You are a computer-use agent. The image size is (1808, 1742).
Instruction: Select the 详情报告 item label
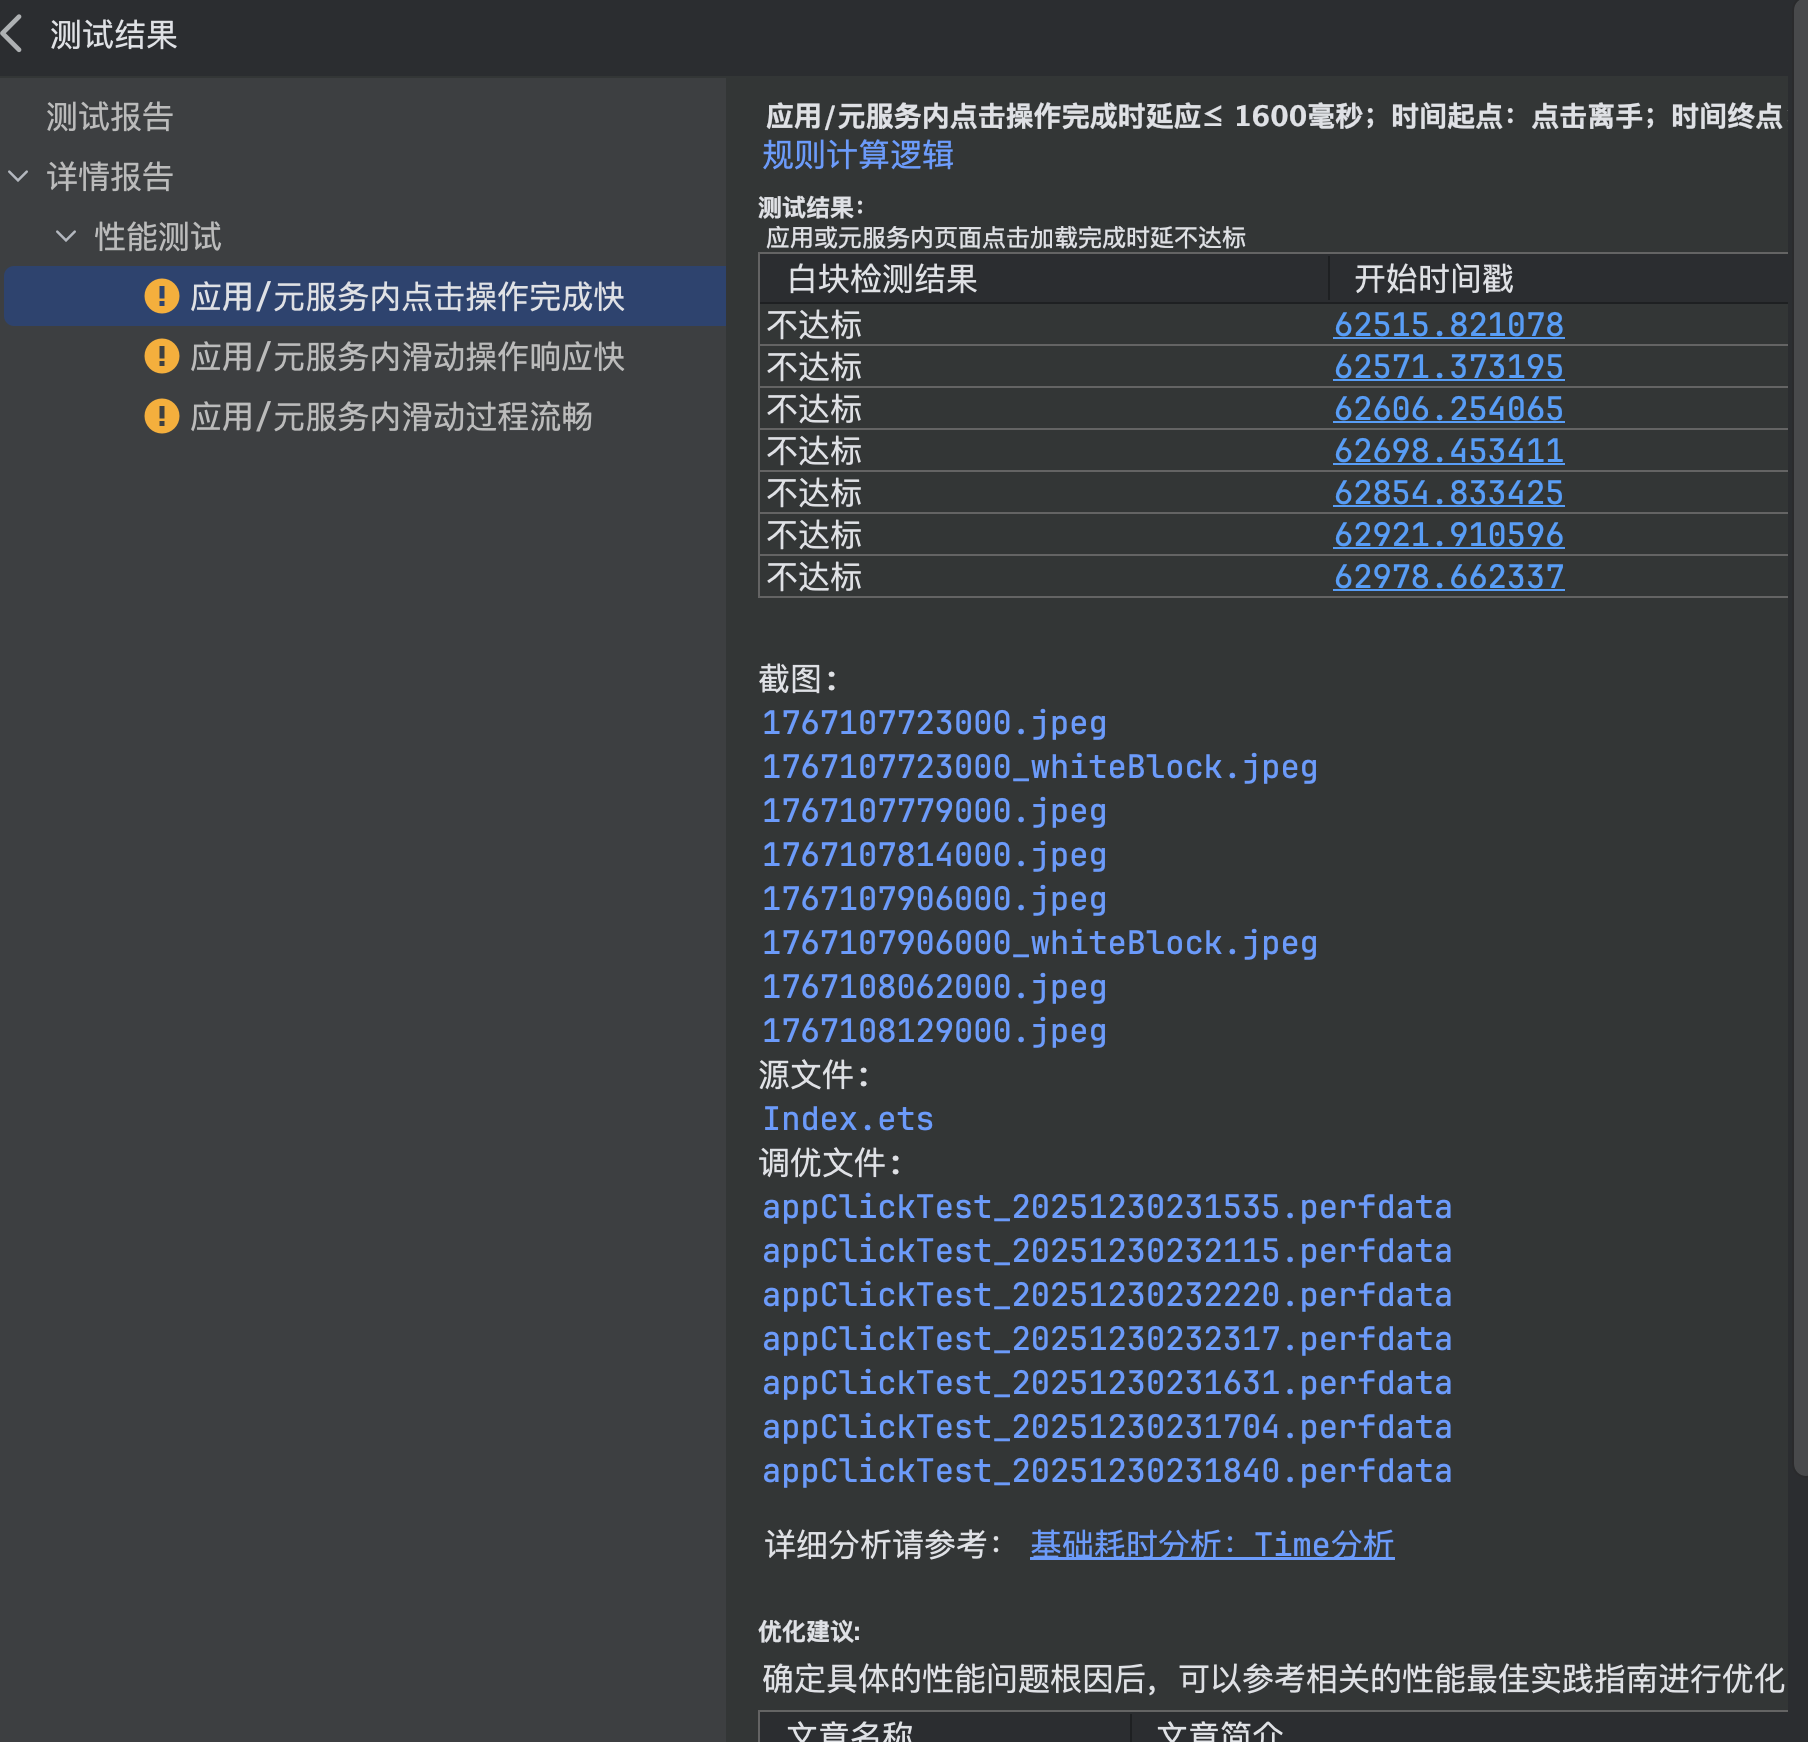(x=110, y=177)
